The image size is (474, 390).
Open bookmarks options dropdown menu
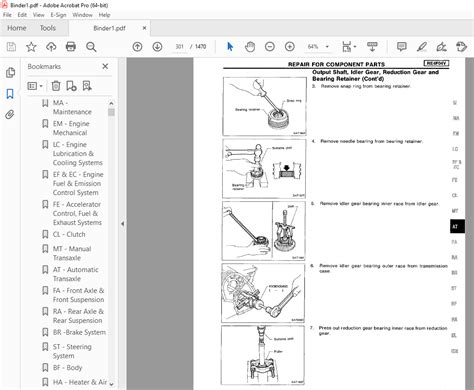coord(35,86)
